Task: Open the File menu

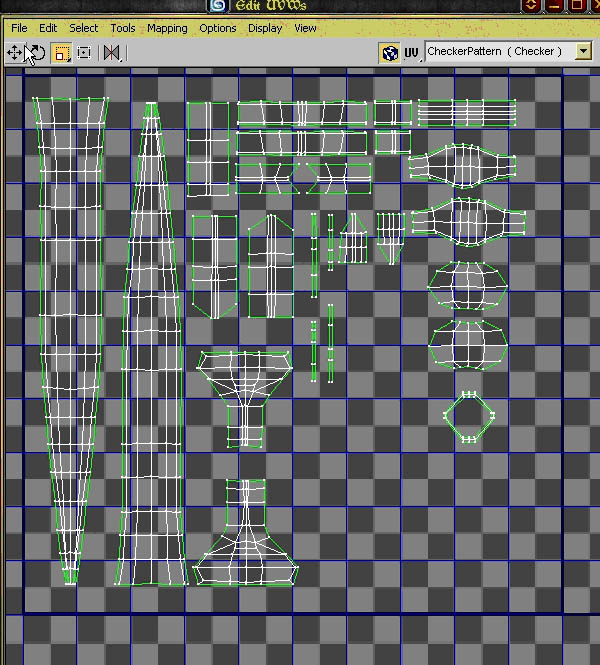Action: (x=19, y=28)
